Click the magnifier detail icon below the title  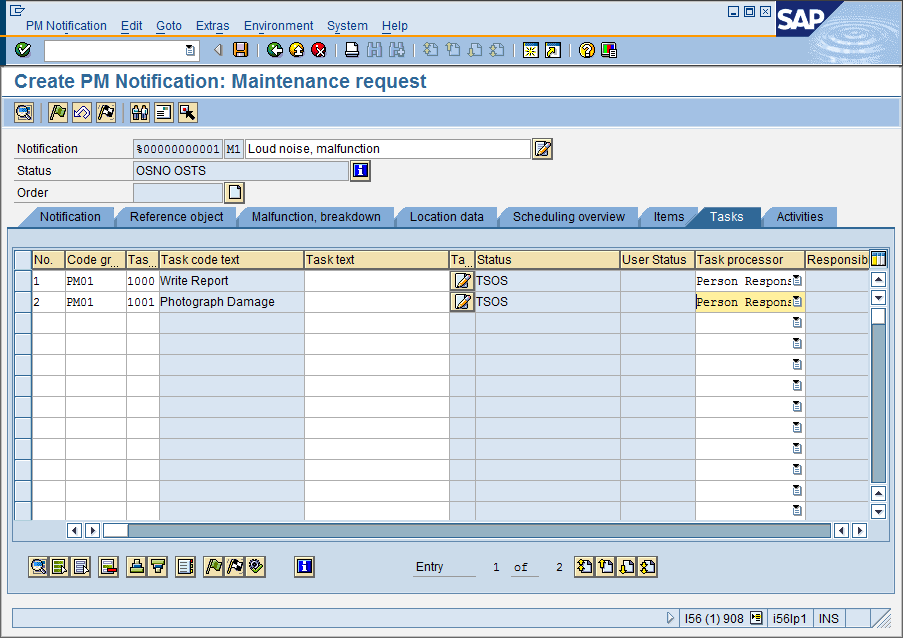pos(24,112)
